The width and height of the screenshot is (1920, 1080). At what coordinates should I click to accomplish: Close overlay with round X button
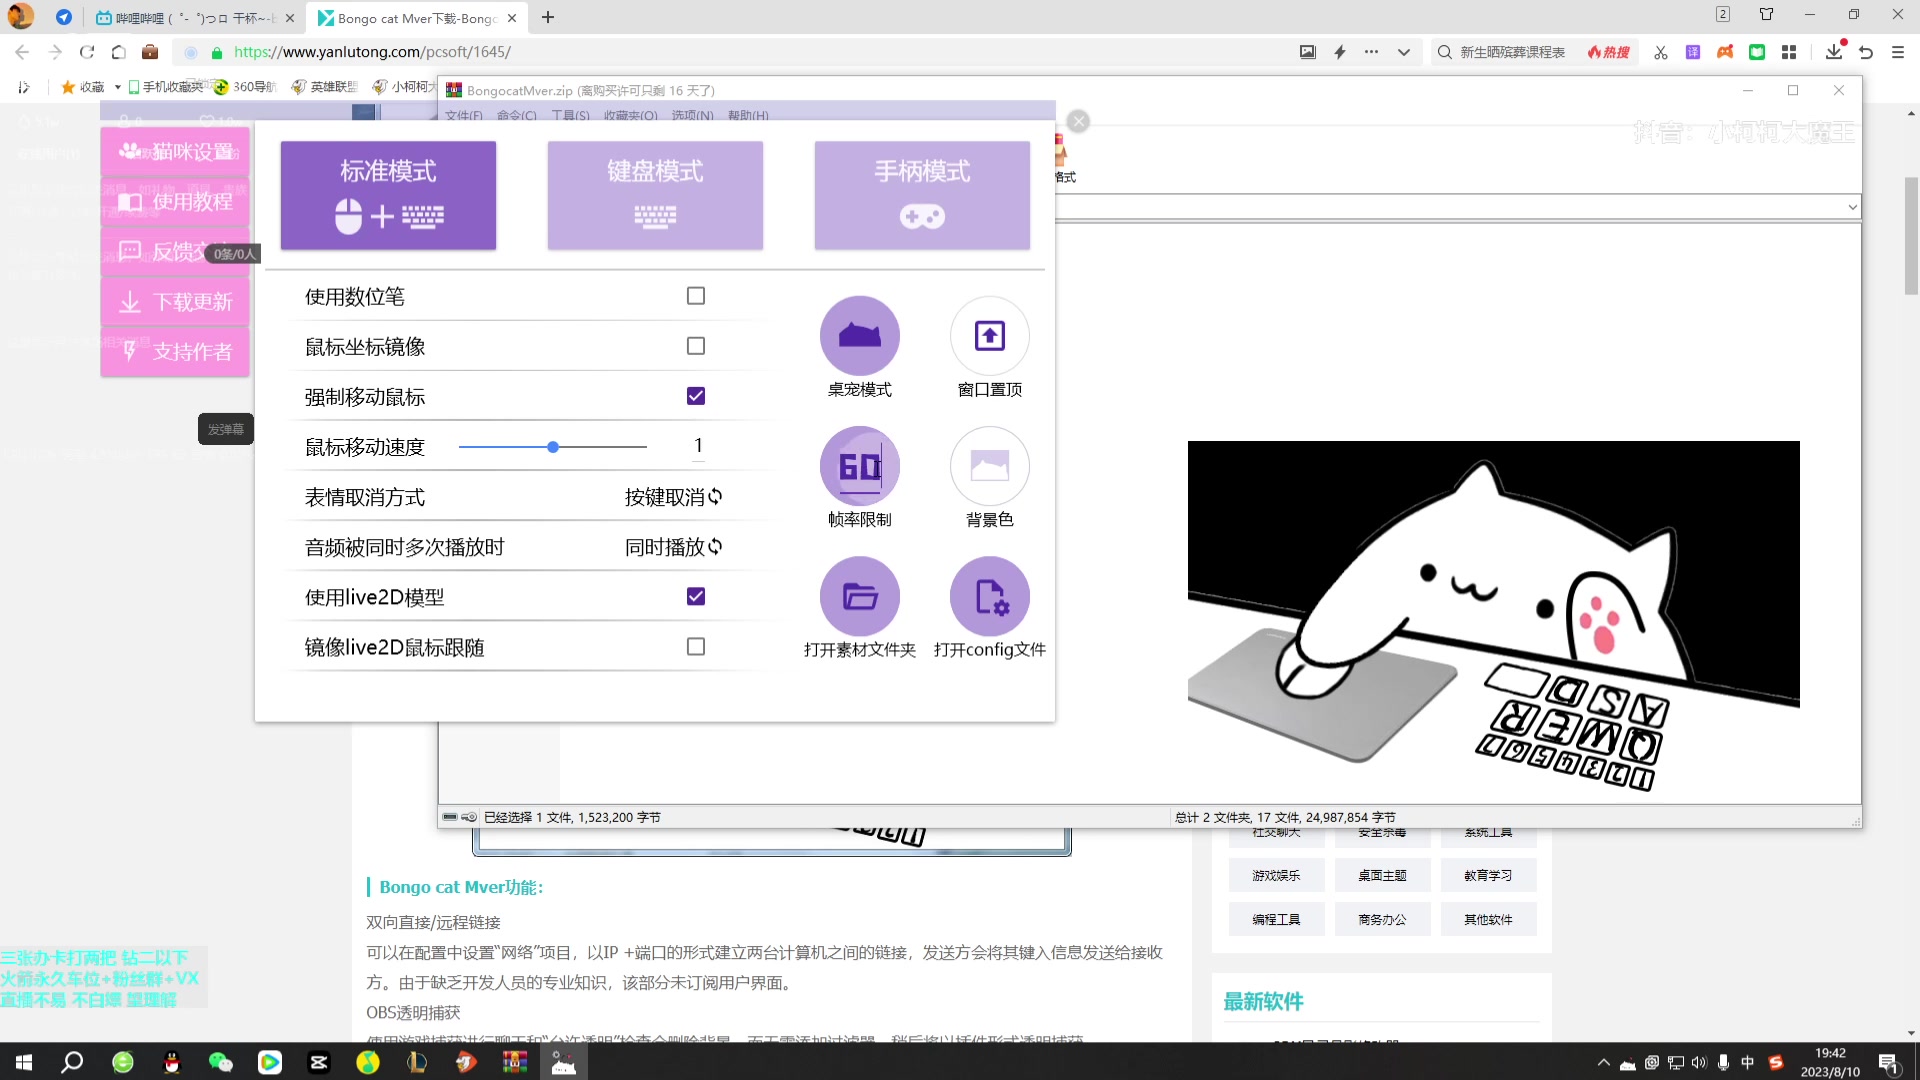(1078, 121)
